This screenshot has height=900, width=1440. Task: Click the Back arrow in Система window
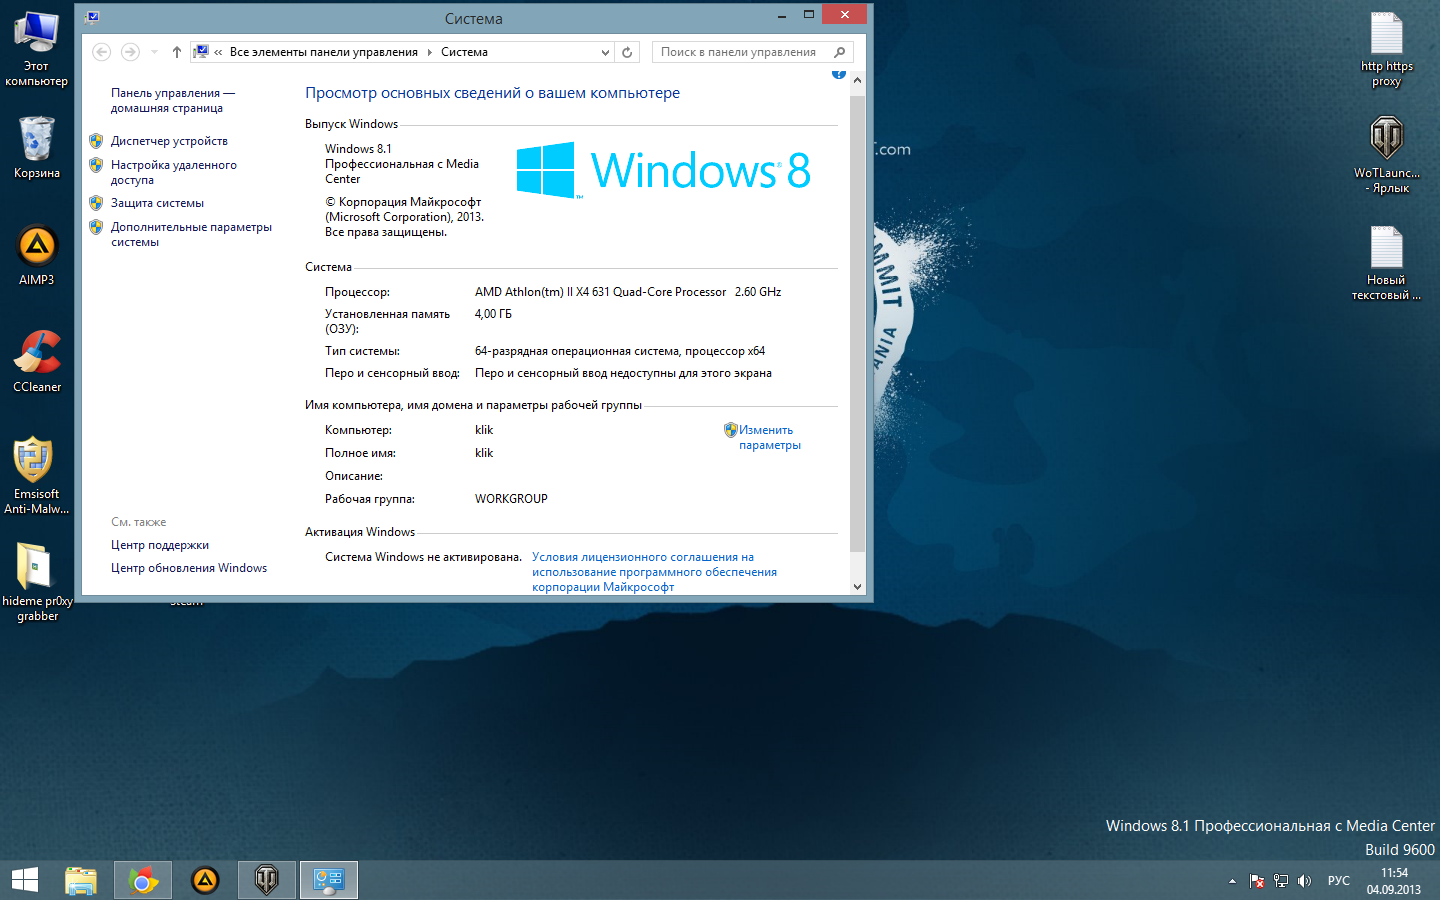pos(101,52)
